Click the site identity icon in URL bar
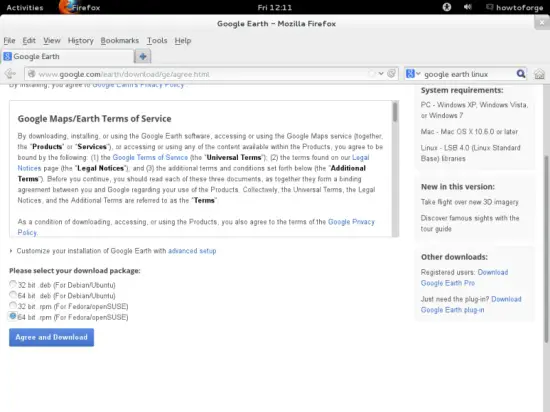 tap(32, 74)
